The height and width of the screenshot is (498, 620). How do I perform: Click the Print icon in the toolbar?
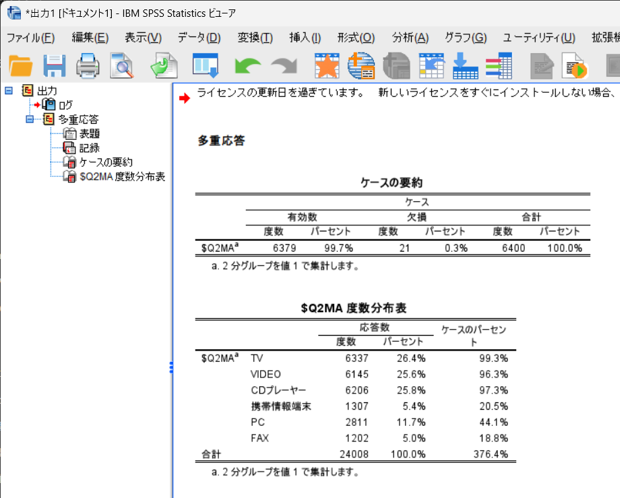click(x=88, y=67)
